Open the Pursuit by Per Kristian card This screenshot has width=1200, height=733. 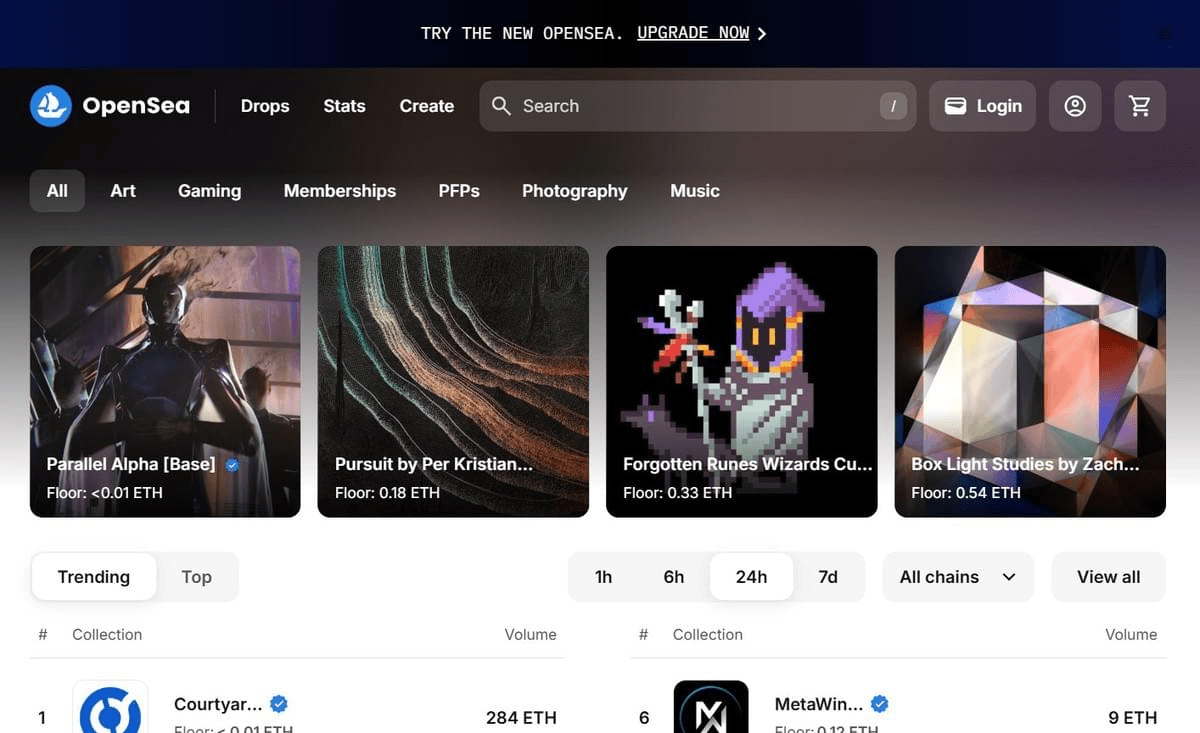[453, 382]
